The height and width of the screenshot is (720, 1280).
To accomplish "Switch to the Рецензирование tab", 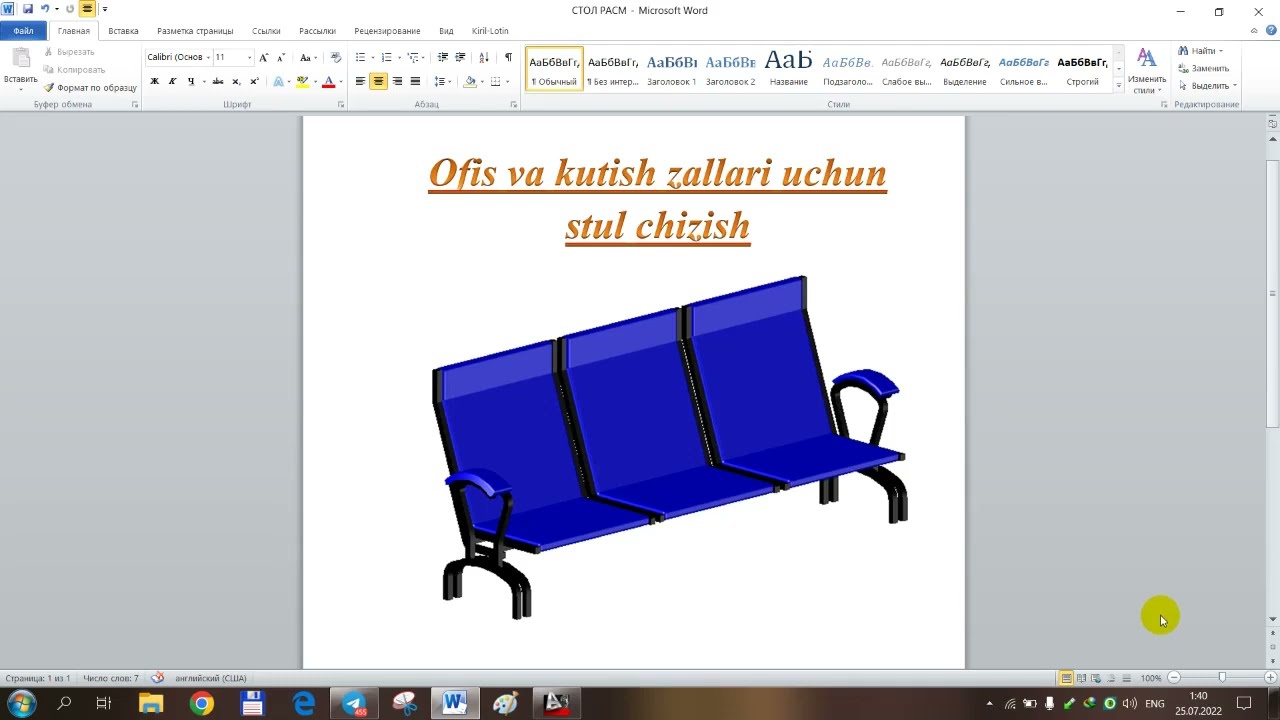I will point(387,31).
